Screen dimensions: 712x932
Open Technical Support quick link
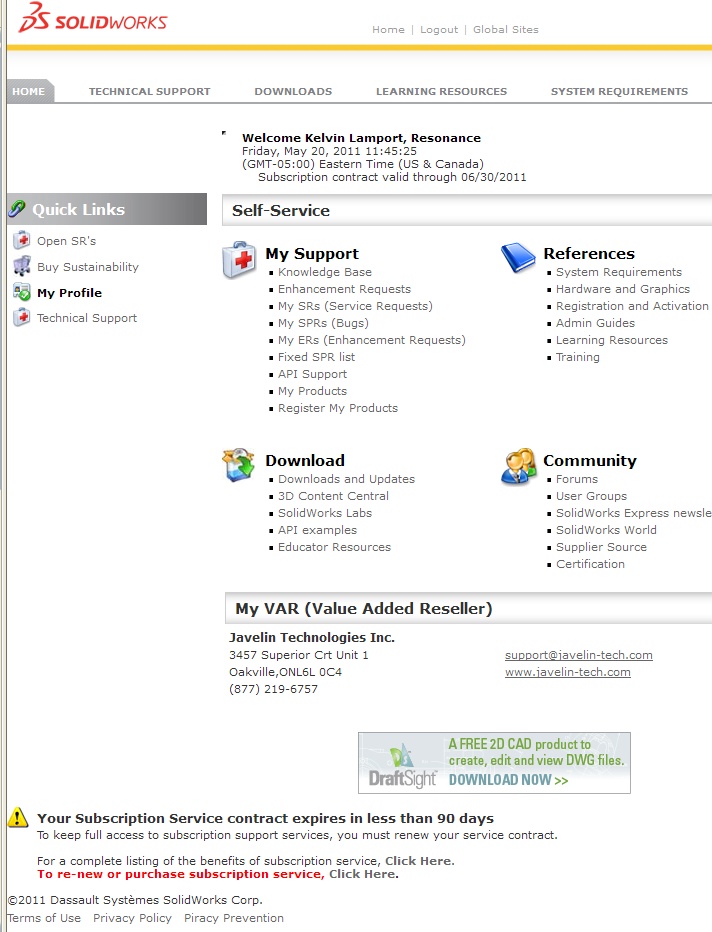coord(87,318)
